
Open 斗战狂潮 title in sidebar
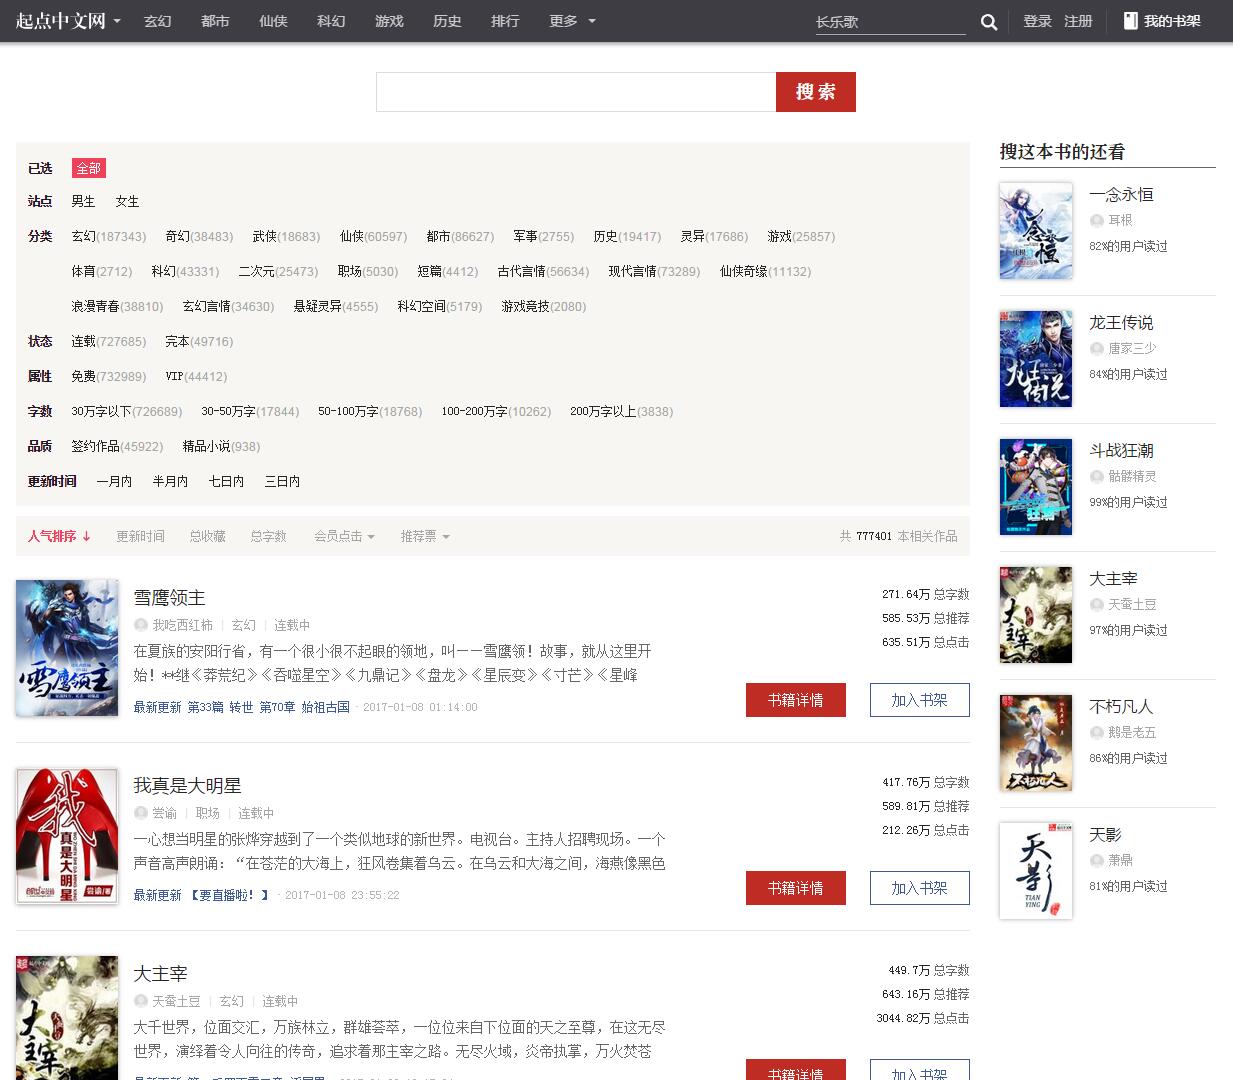(x=1121, y=451)
